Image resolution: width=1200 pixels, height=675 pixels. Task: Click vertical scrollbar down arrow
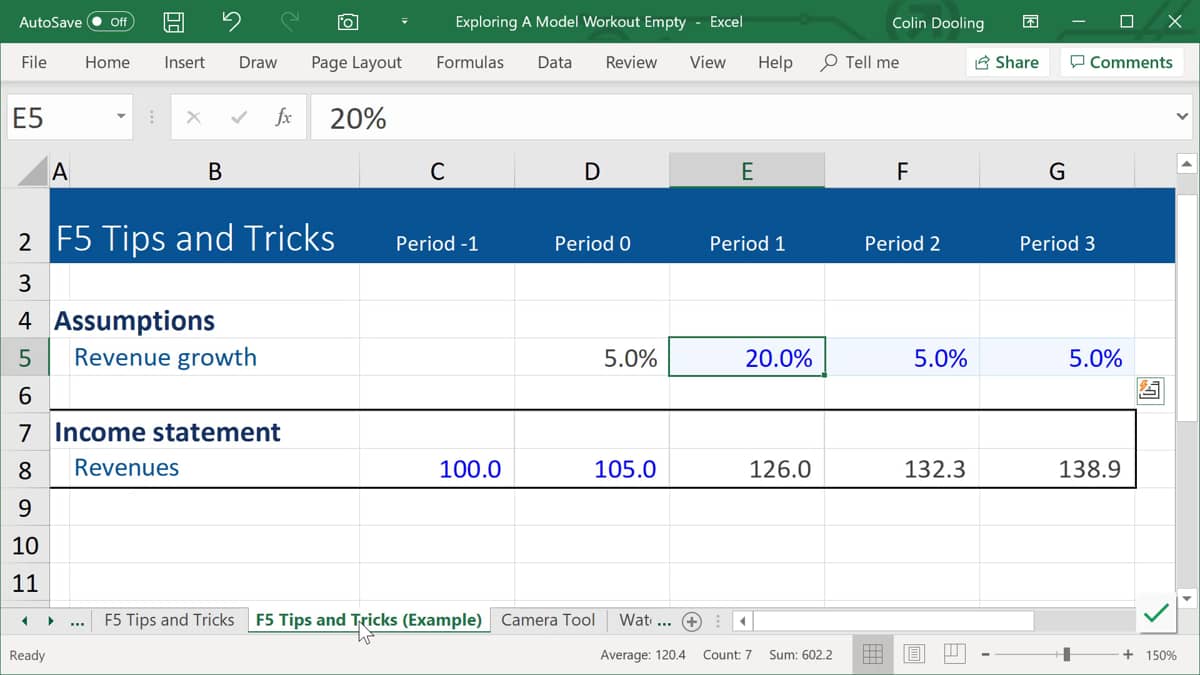(x=1187, y=599)
